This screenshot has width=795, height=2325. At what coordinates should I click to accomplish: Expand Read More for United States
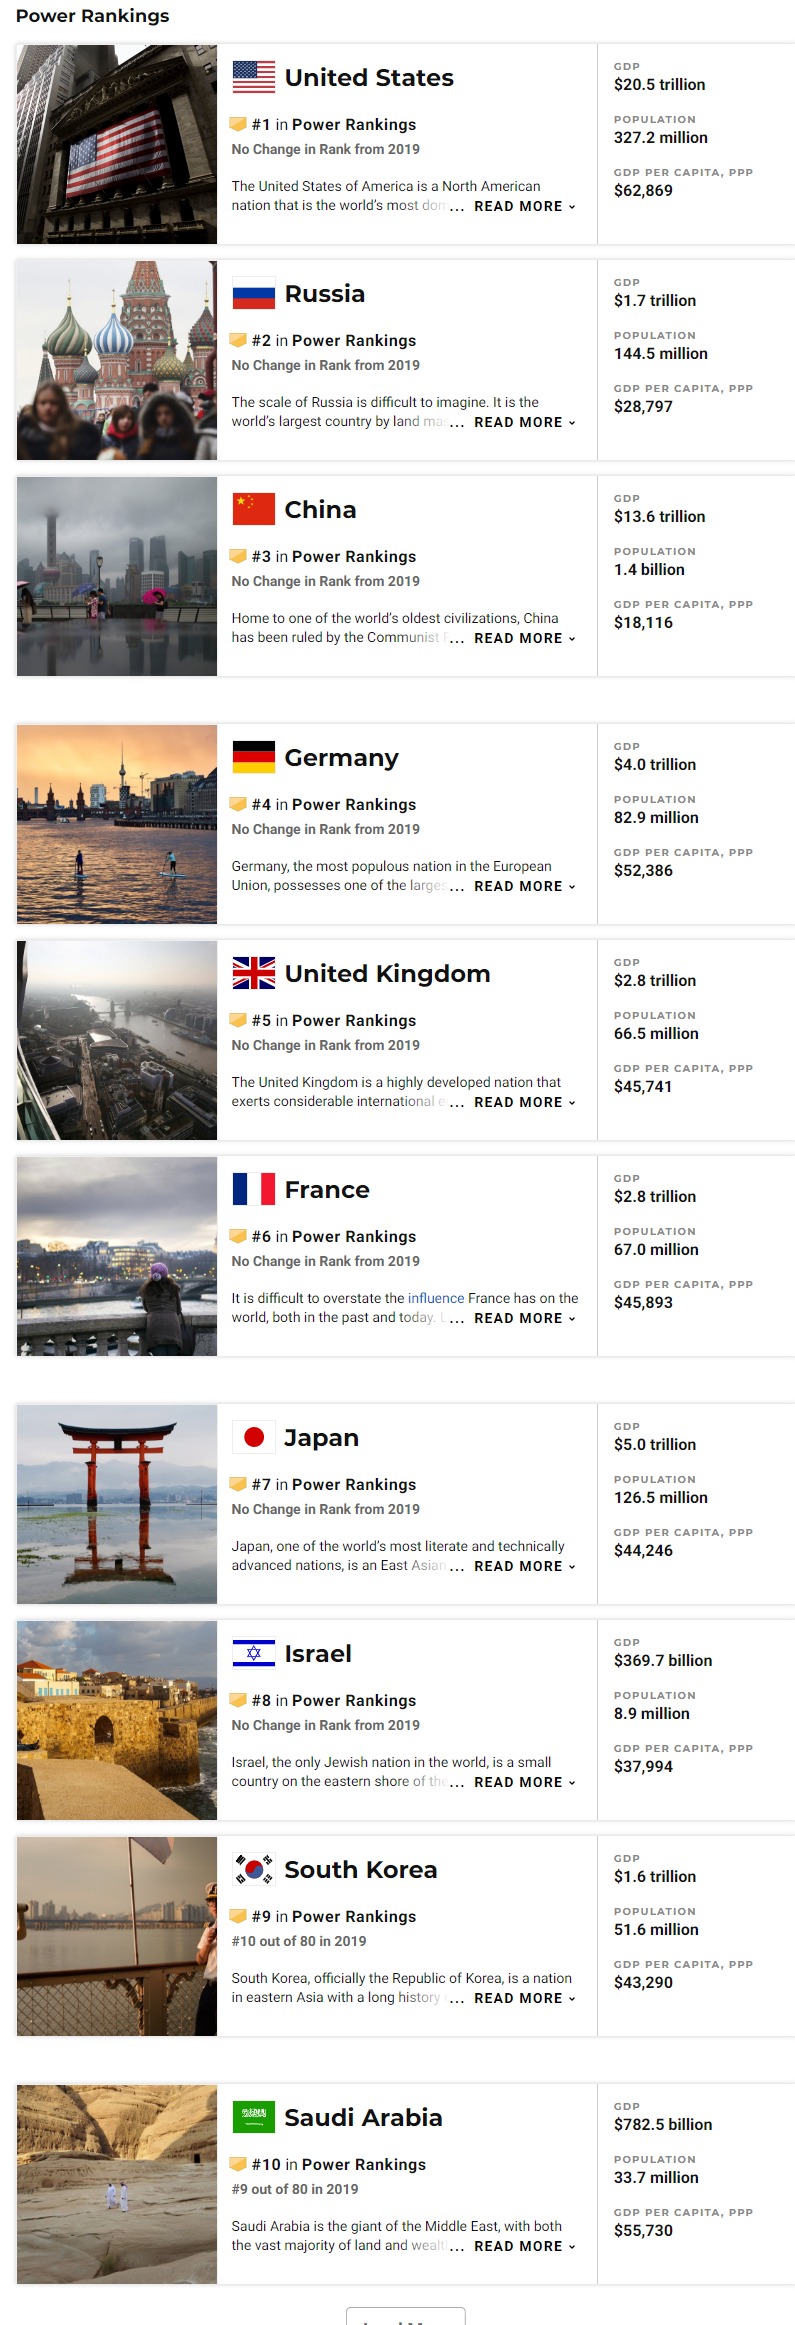524,206
